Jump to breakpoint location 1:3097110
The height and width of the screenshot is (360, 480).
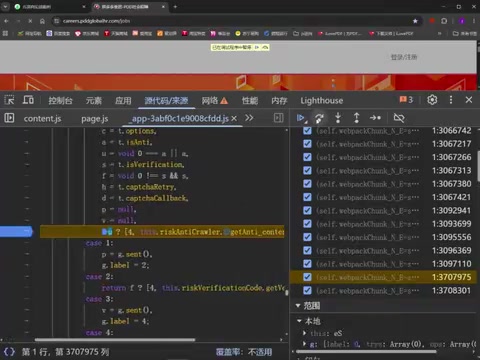tap(452, 264)
